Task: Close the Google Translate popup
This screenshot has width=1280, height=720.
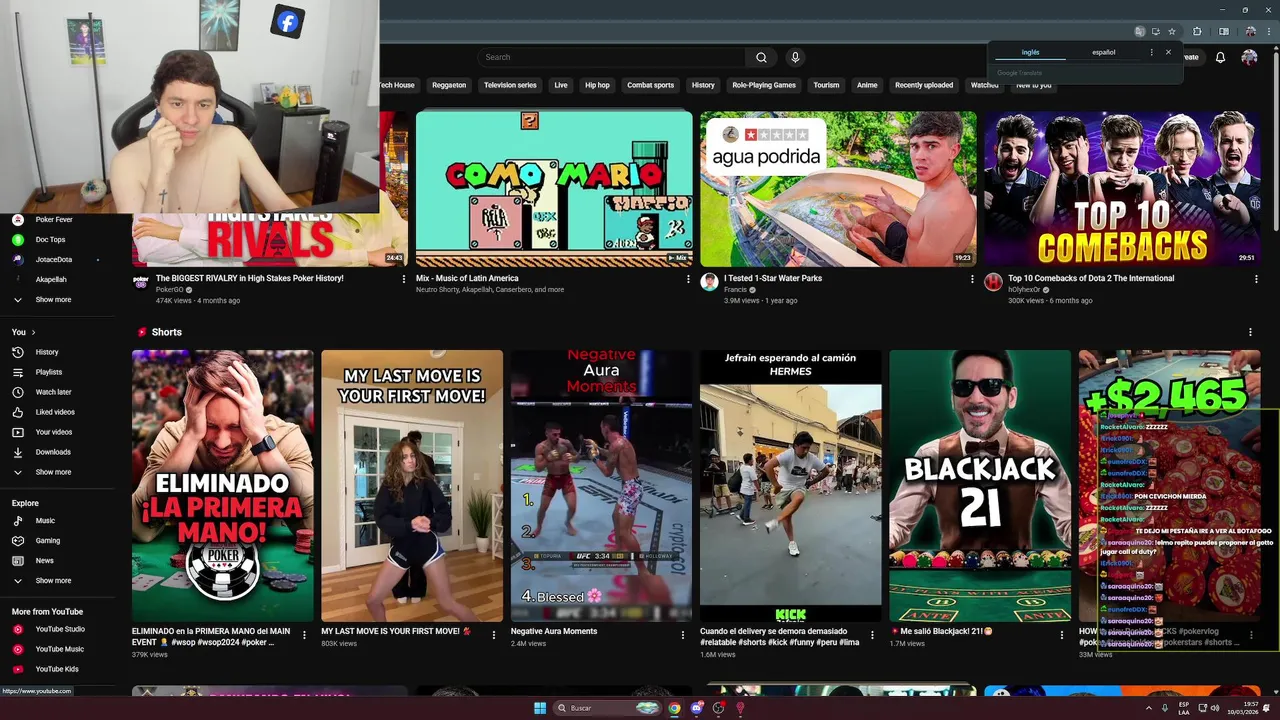Action: point(1168,52)
